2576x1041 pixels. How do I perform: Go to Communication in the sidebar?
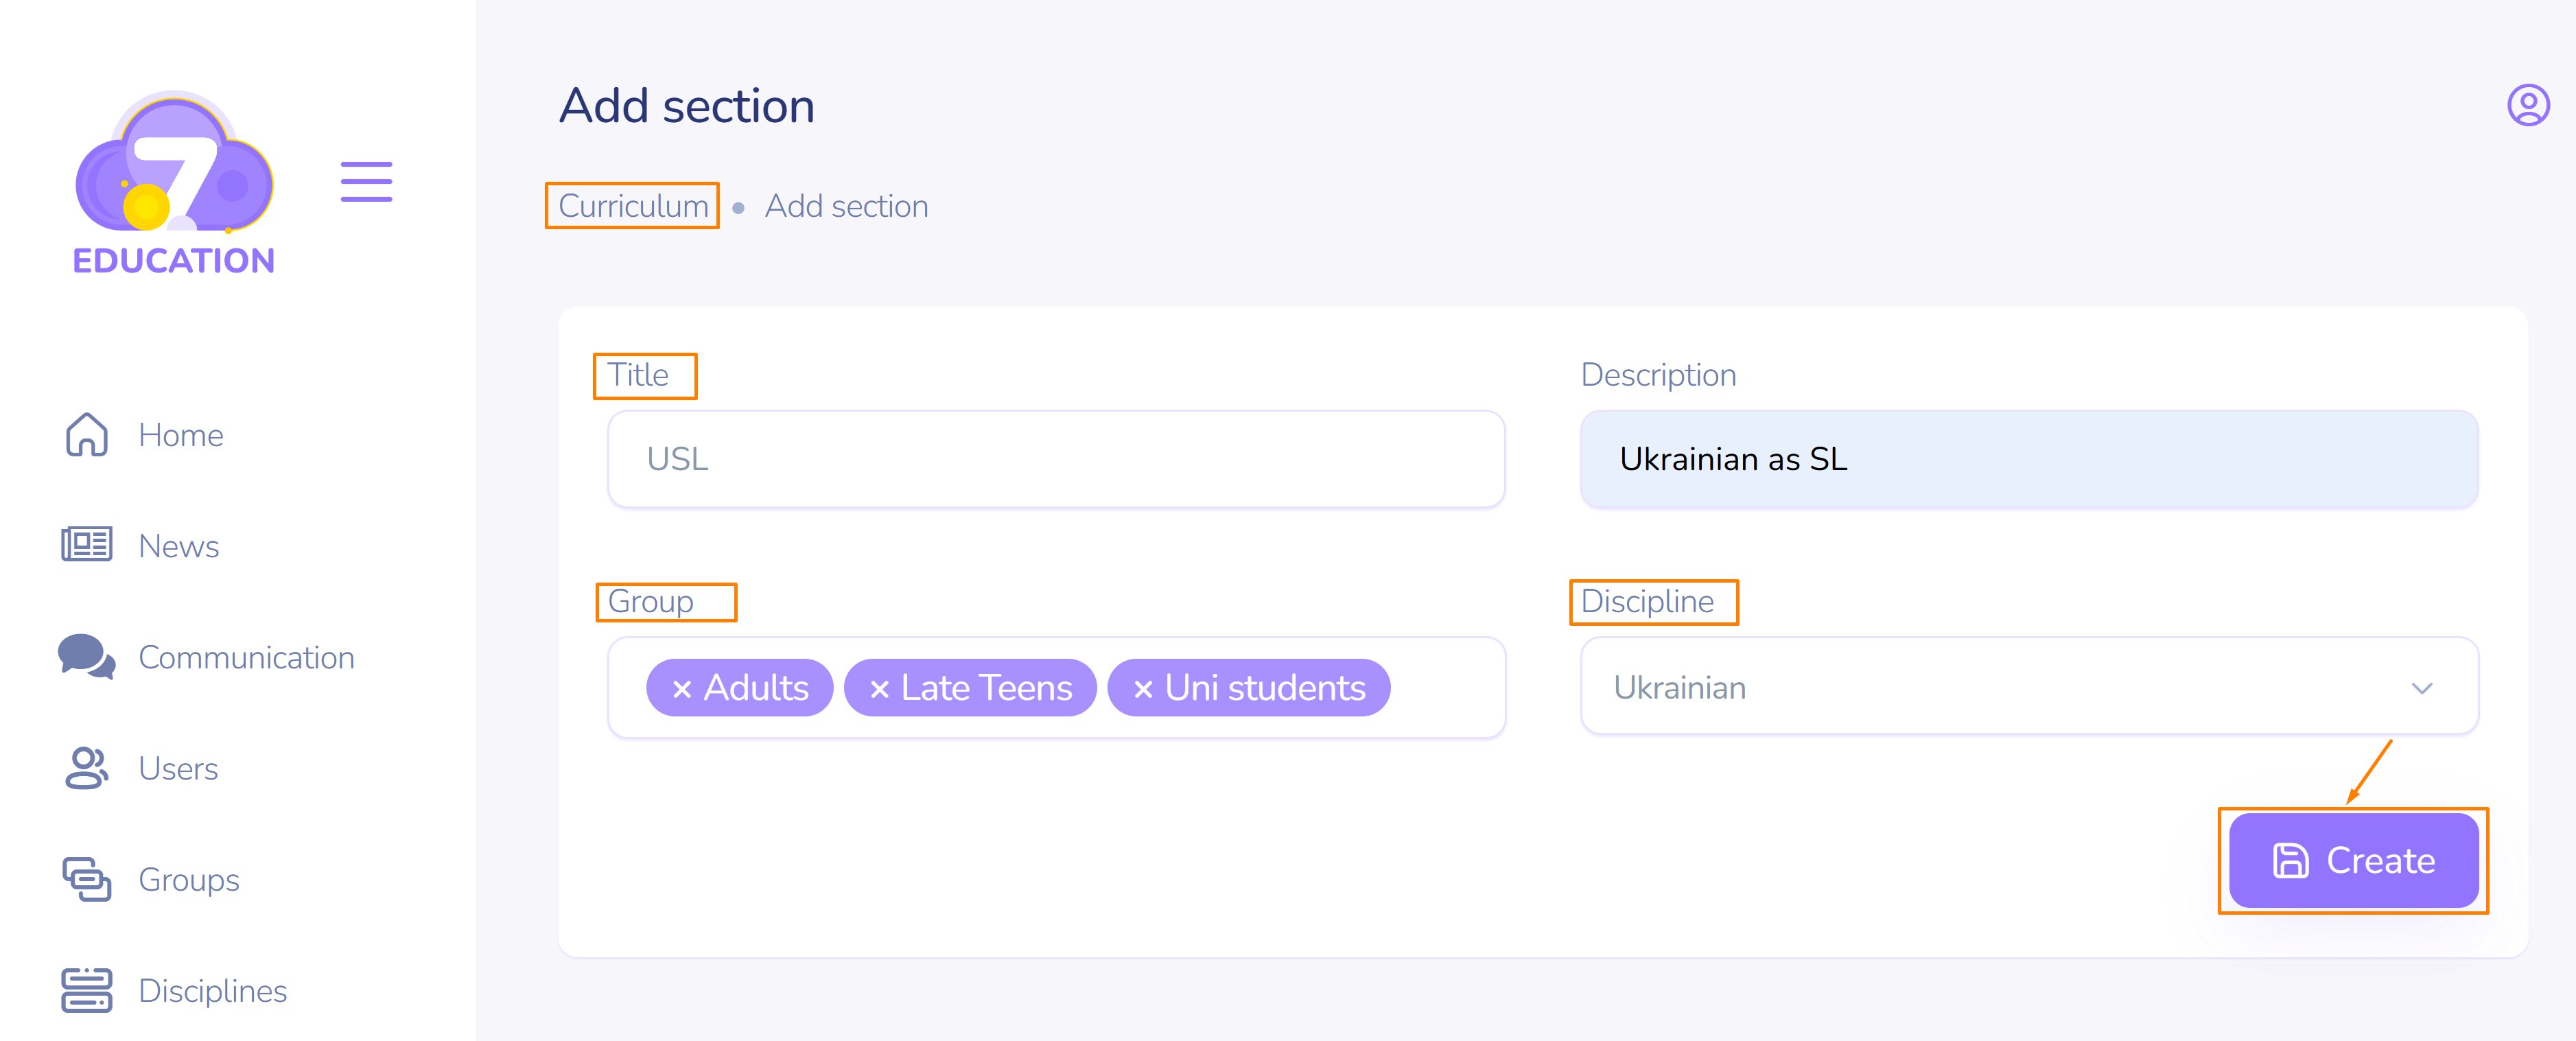[246, 657]
